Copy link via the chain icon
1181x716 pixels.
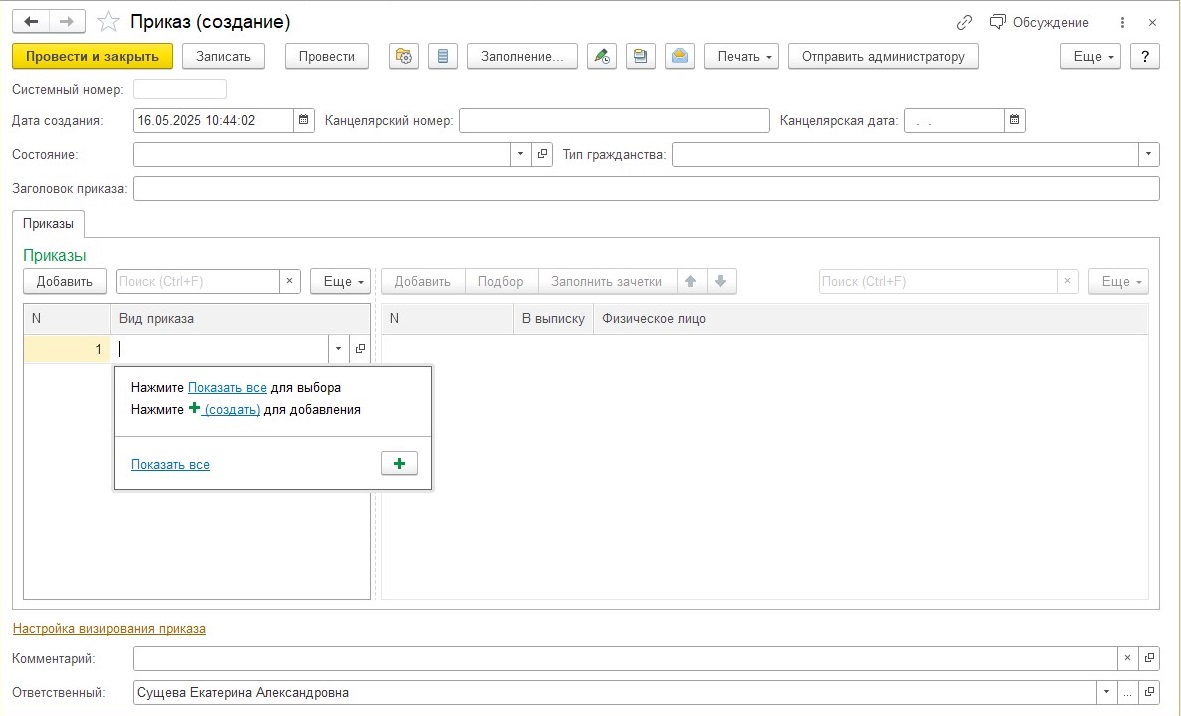(964, 23)
